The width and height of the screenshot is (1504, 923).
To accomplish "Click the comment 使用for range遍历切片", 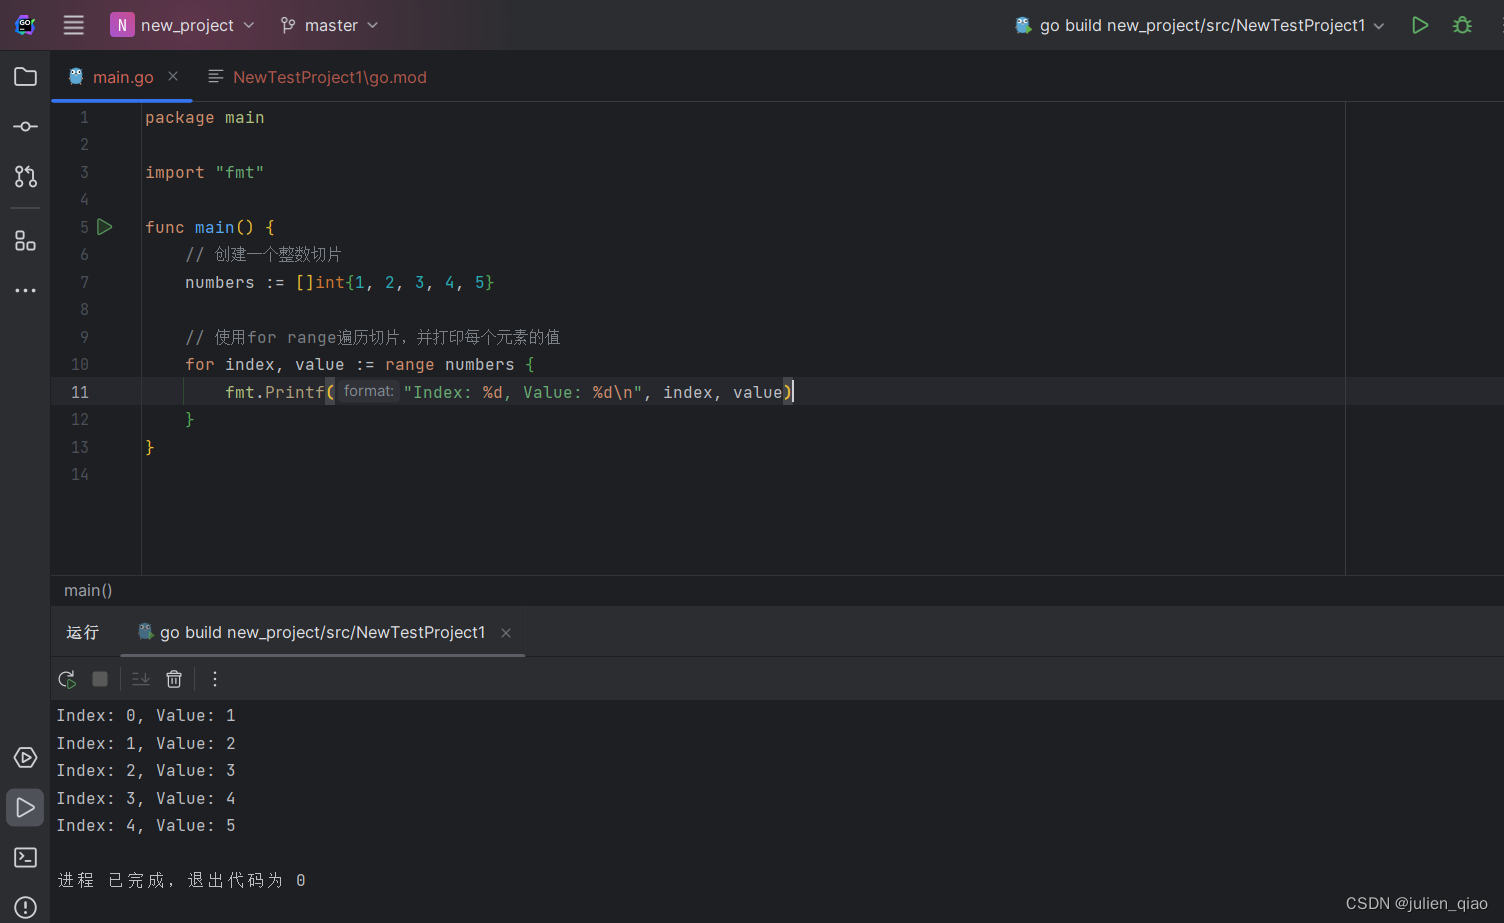I will (372, 337).
